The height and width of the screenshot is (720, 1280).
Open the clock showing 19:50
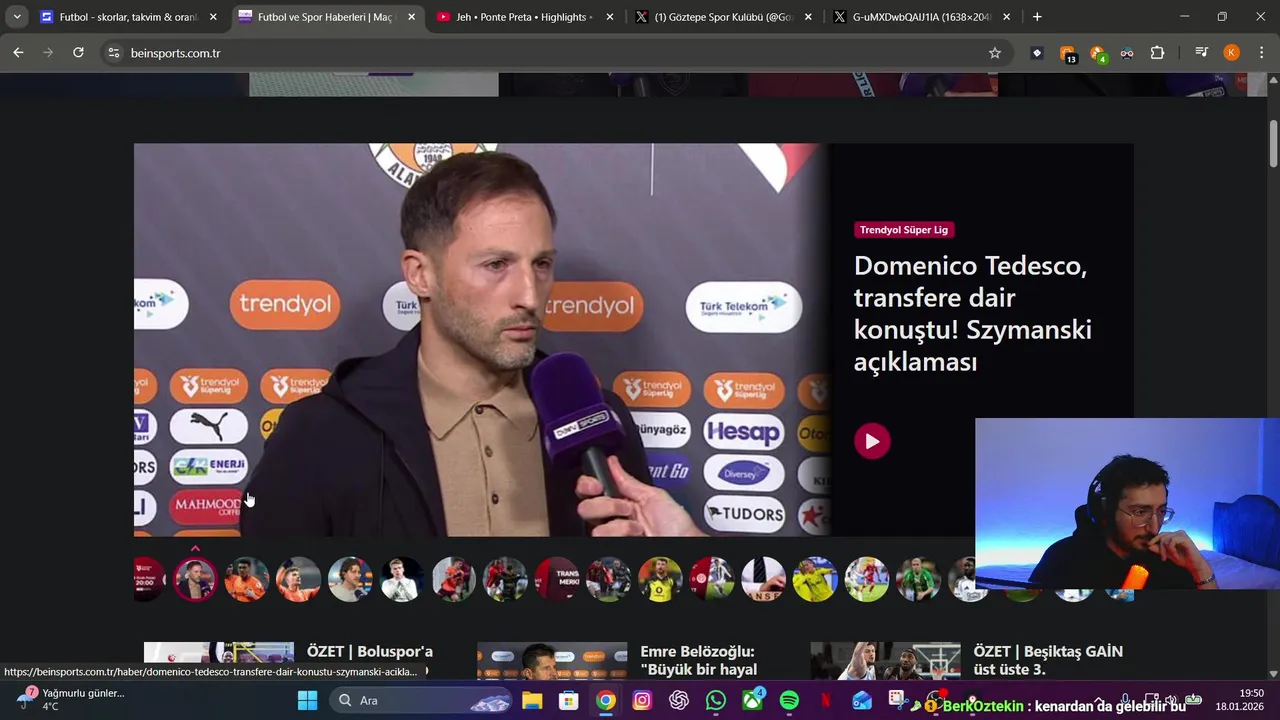tap(1240, 699)
